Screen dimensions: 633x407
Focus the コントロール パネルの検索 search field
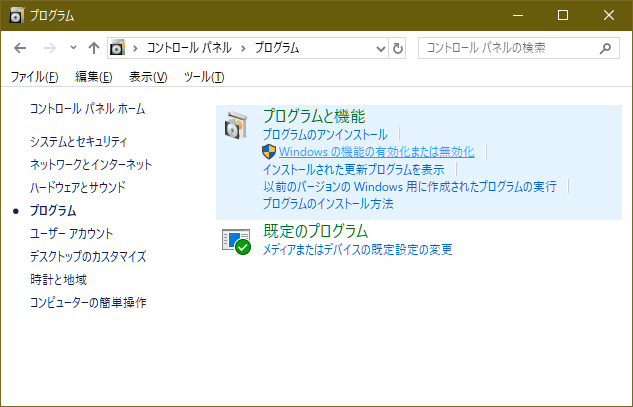519,48
